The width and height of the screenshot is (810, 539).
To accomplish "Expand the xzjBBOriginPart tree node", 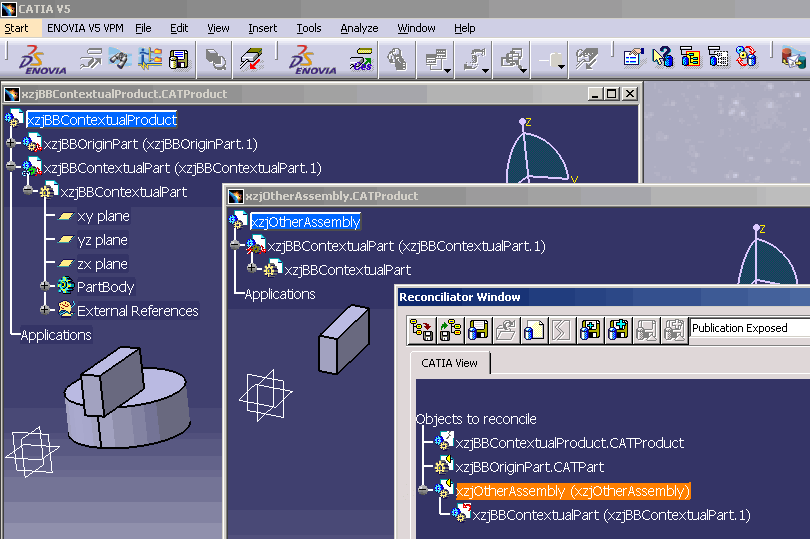I will pyautogui.click(x=12, y=144).
